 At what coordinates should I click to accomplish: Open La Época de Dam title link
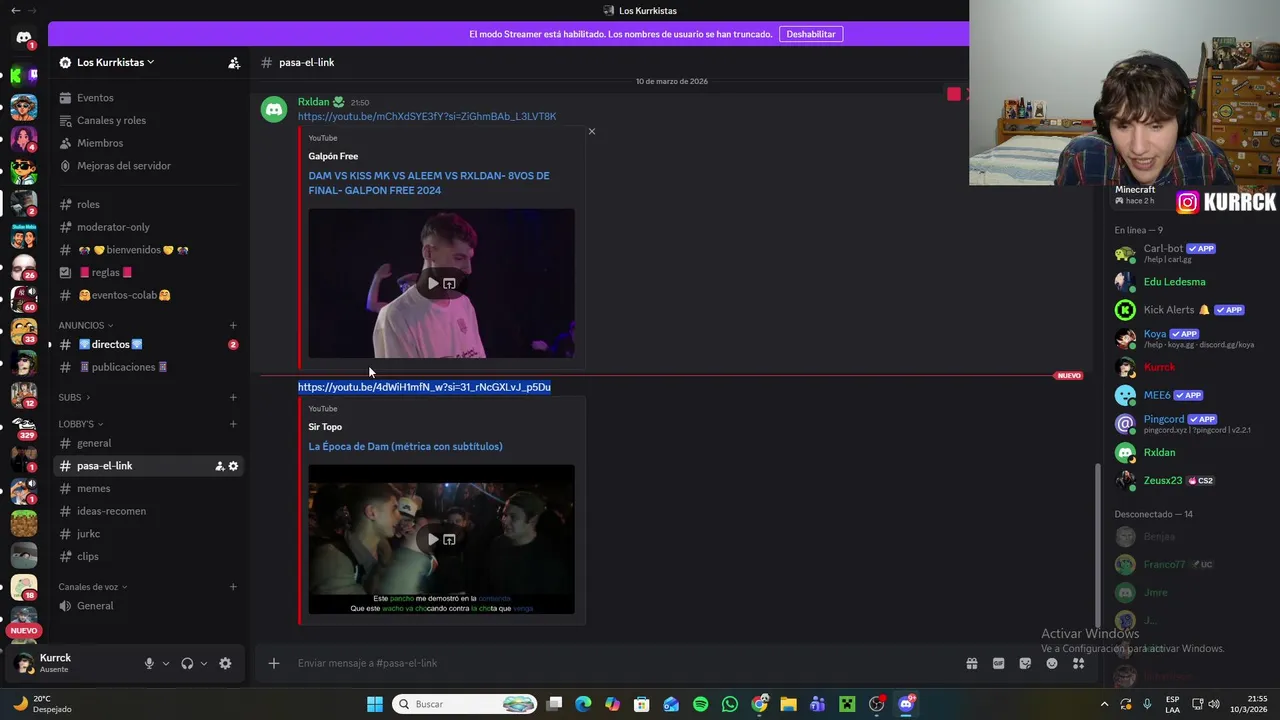(405, 447)
